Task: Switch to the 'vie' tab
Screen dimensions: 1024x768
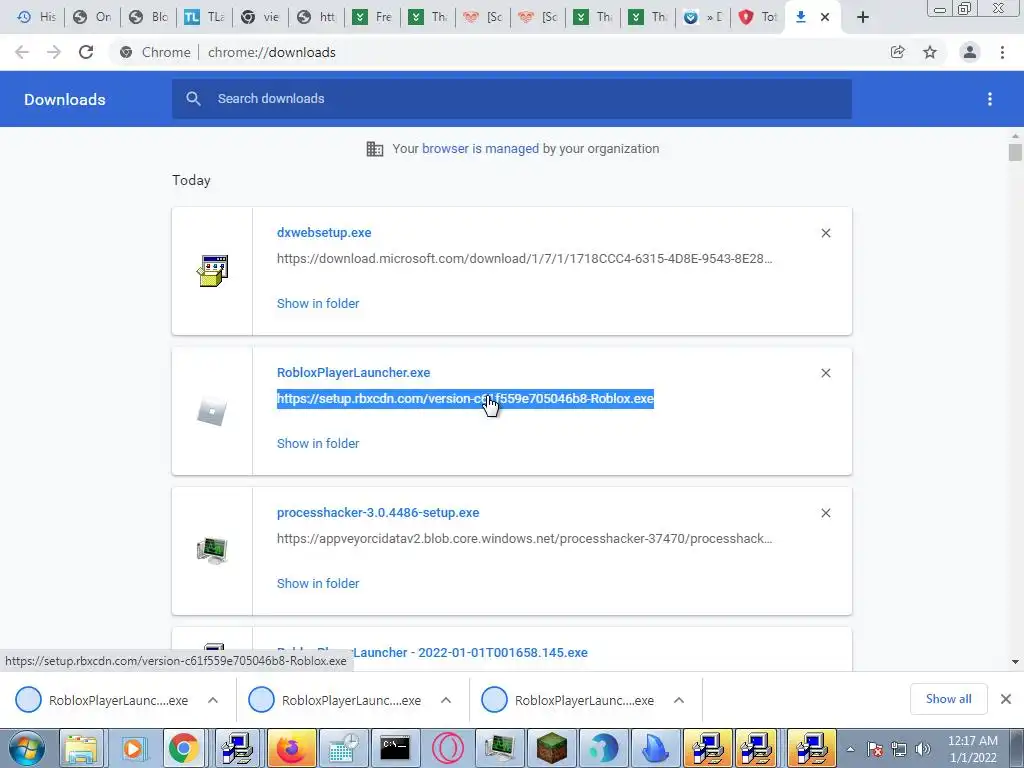Action: point(260,17)
